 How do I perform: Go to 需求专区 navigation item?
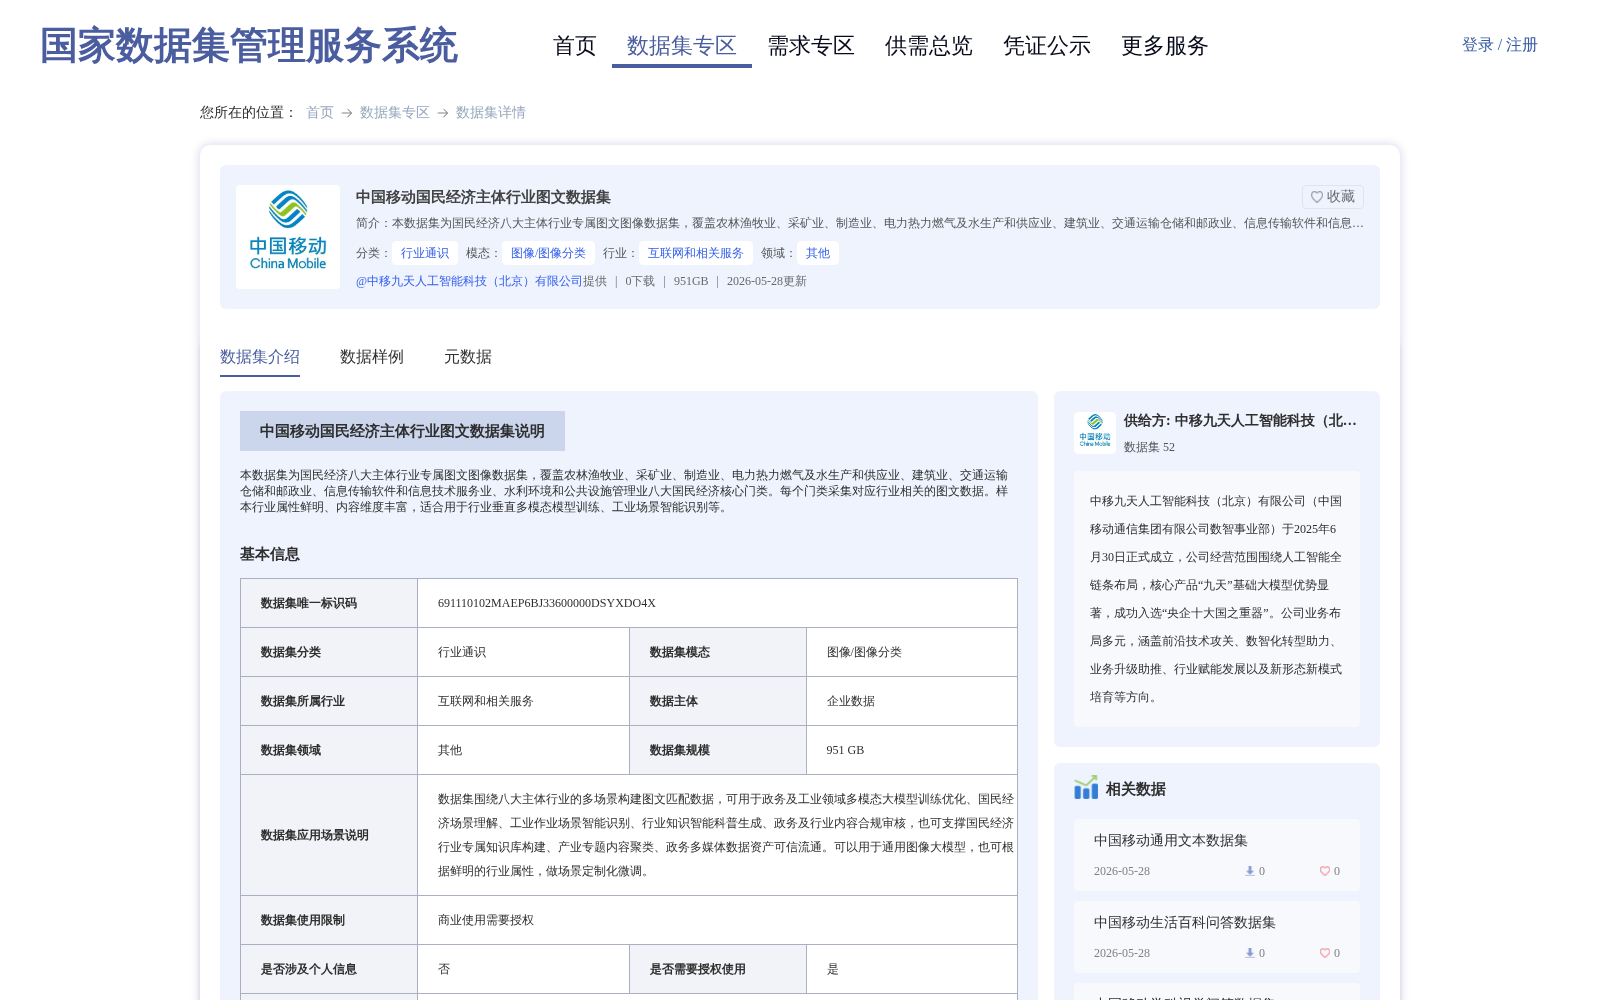[x=811, y=46]
